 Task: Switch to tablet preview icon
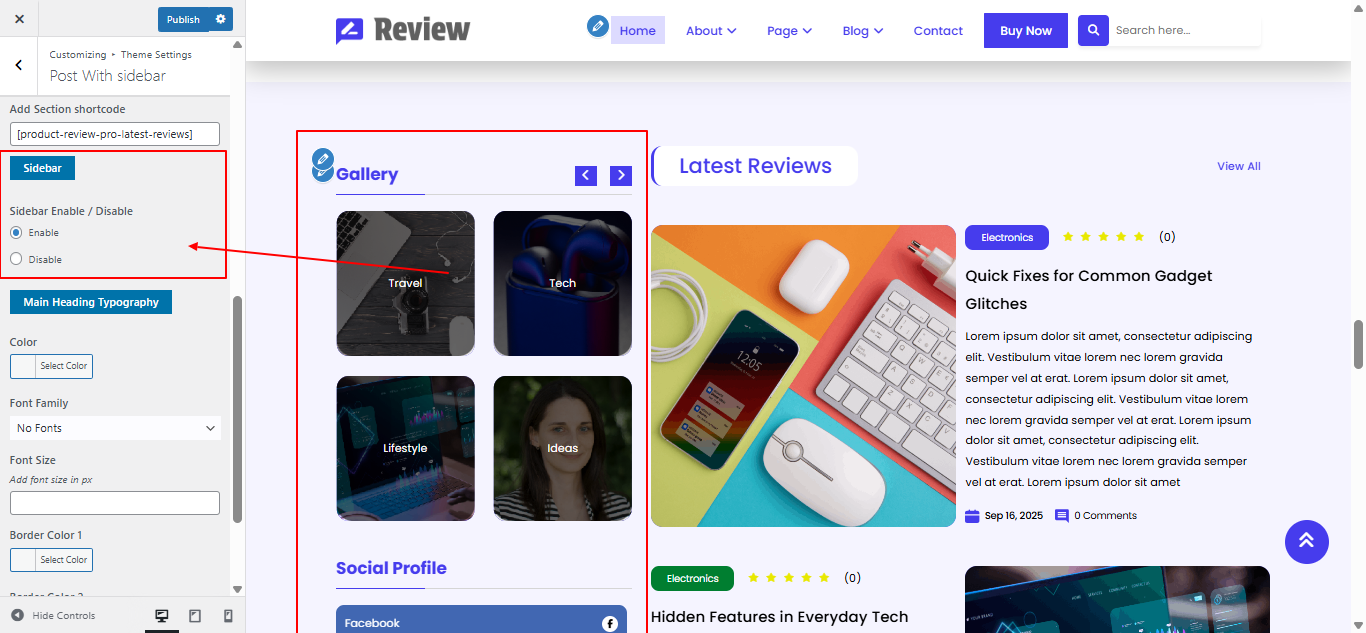coord(195,616)
